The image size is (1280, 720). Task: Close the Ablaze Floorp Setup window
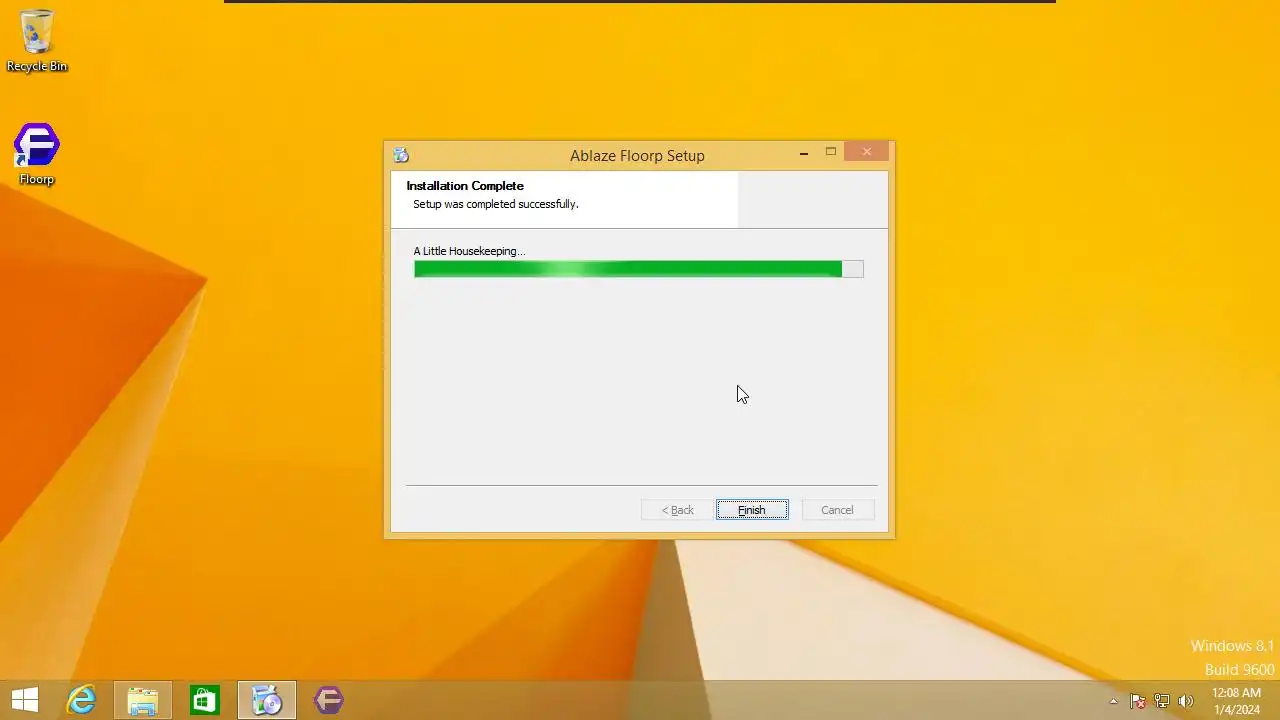pos(867,152)
